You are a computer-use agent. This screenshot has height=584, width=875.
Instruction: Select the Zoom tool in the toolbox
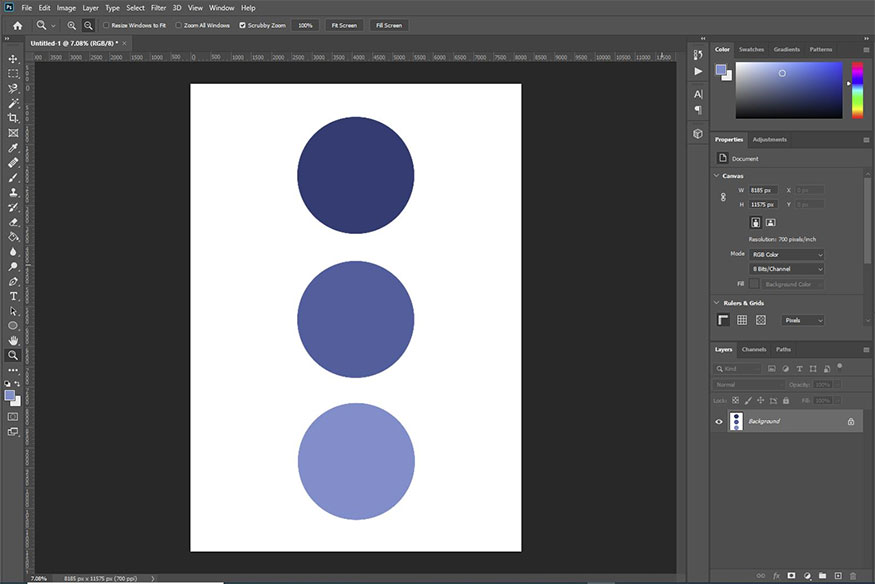point(13,355)
